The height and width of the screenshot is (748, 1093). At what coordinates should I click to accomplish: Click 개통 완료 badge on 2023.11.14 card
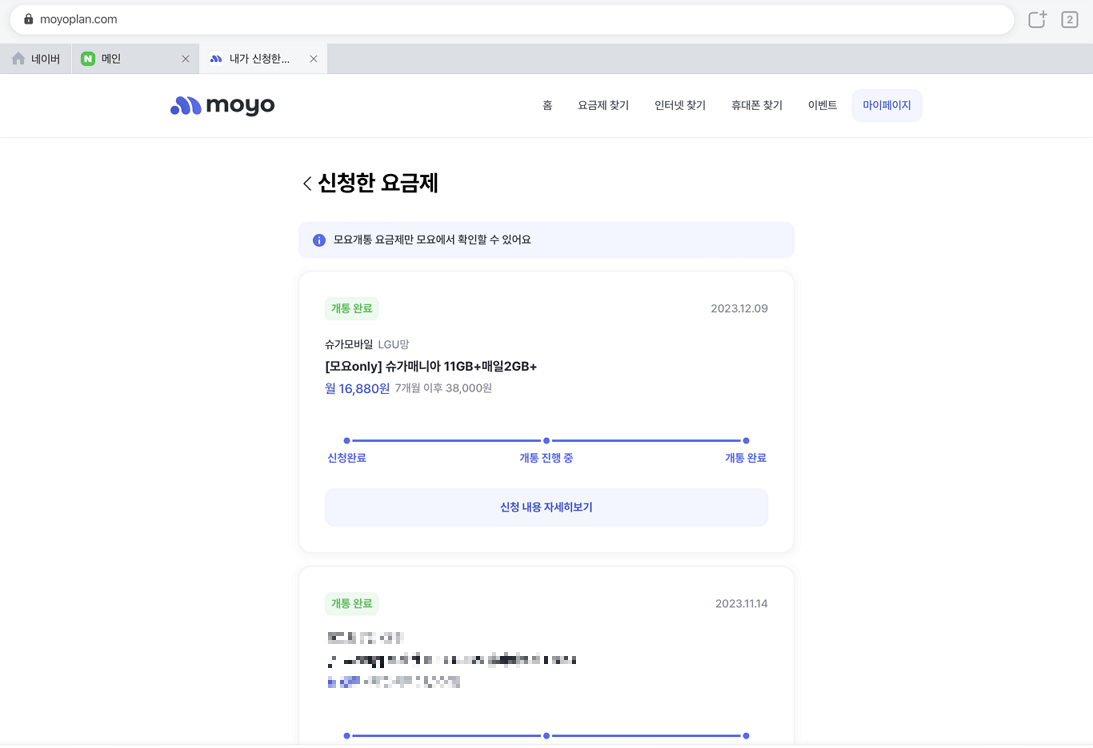351,604
